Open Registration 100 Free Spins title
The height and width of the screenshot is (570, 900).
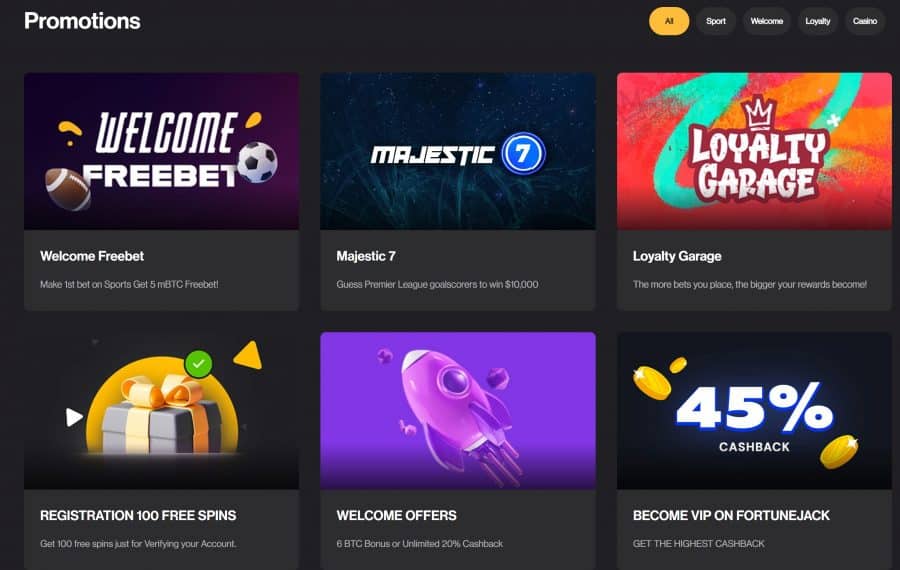[138, 515]
